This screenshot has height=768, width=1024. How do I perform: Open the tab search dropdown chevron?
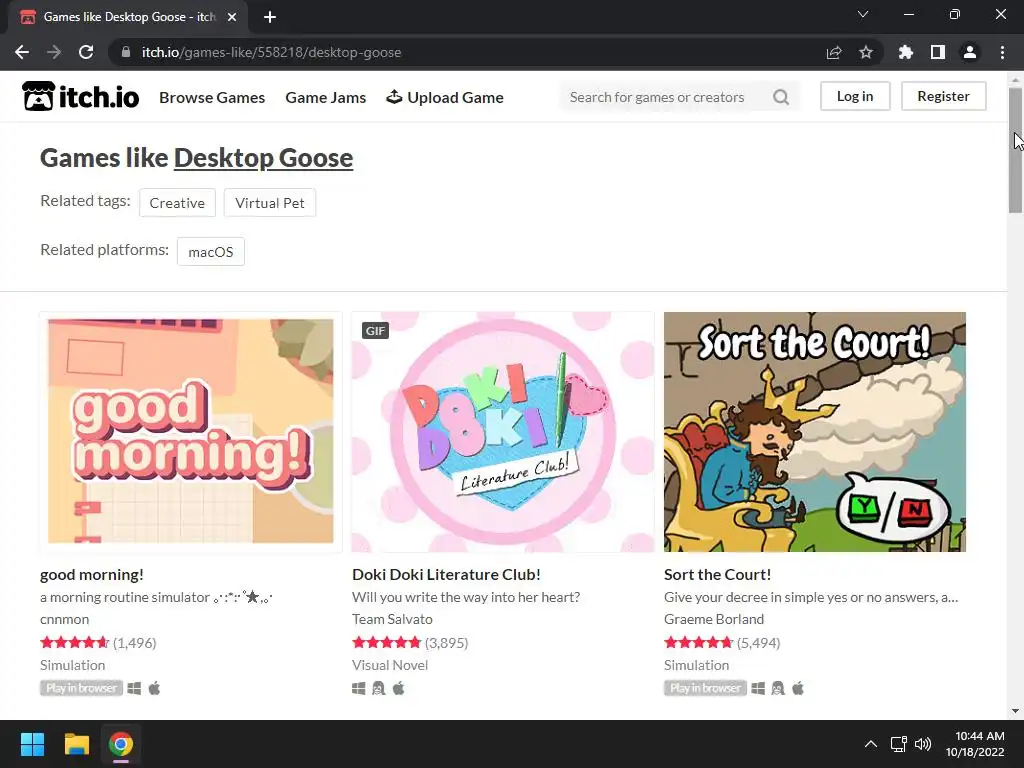coord(863,14)
